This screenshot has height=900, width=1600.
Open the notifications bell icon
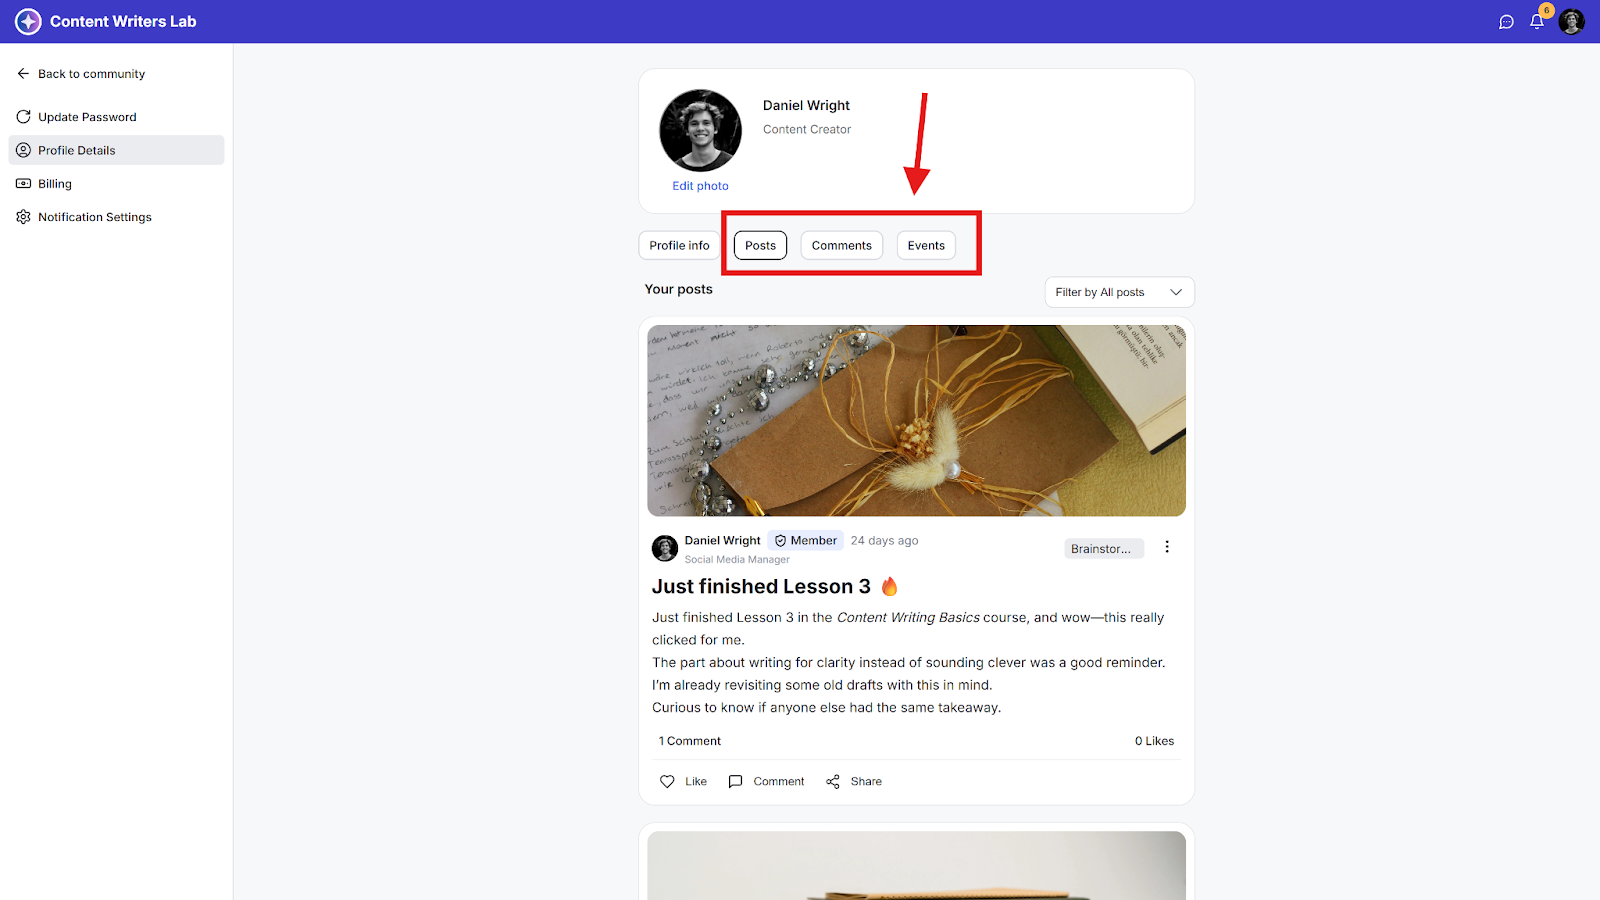pos(1537,22)
